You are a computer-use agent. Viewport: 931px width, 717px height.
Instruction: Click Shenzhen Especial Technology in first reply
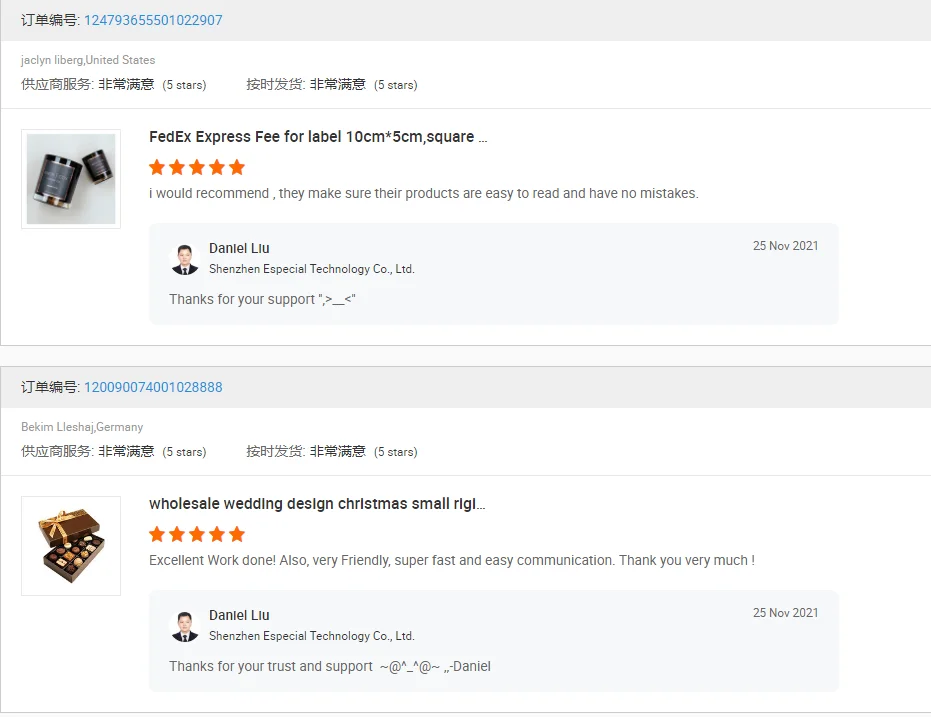click(x=311, y=269)
